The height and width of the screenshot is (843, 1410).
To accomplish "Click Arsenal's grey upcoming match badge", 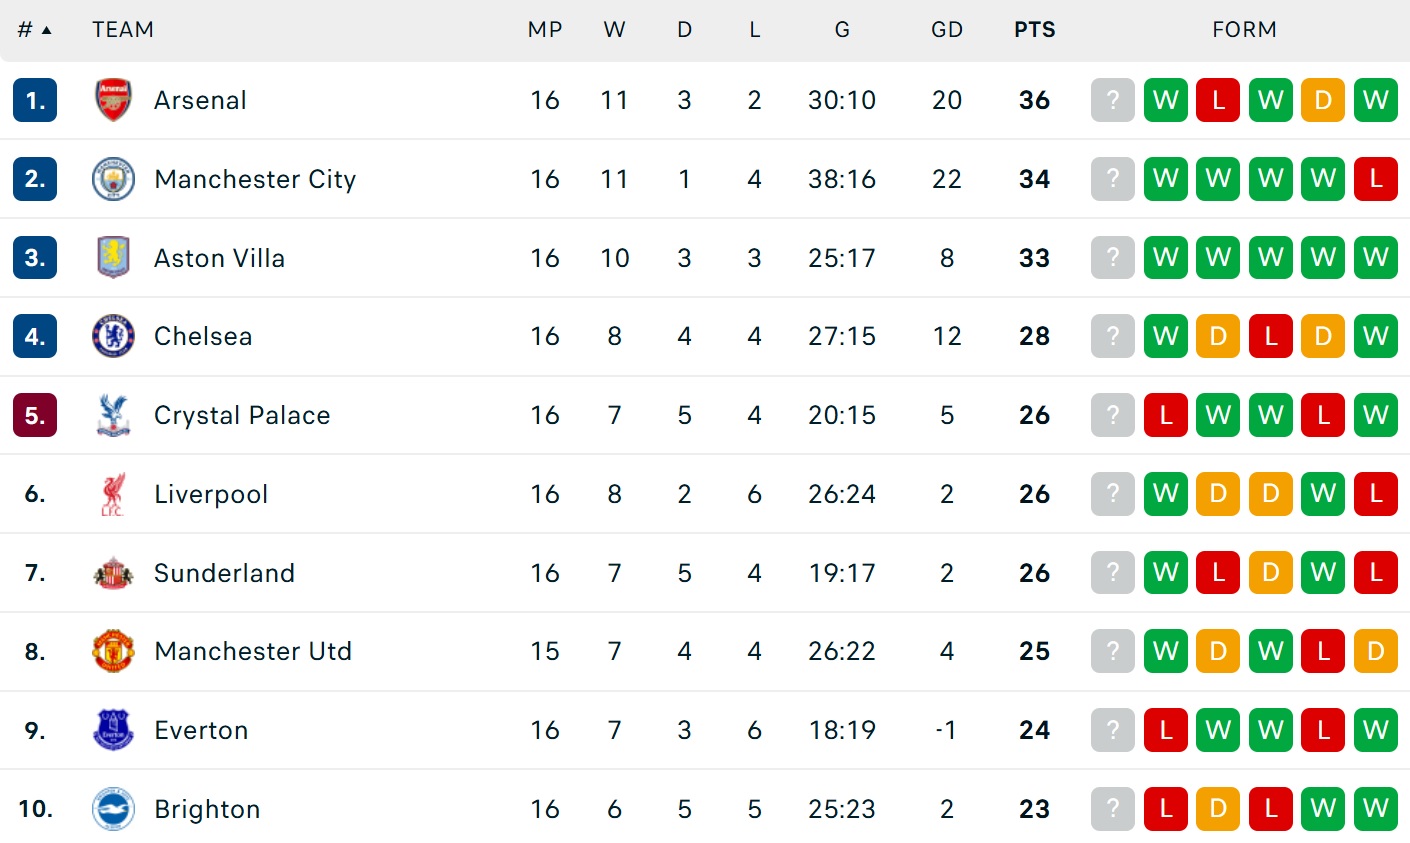I will (1113, 100).
